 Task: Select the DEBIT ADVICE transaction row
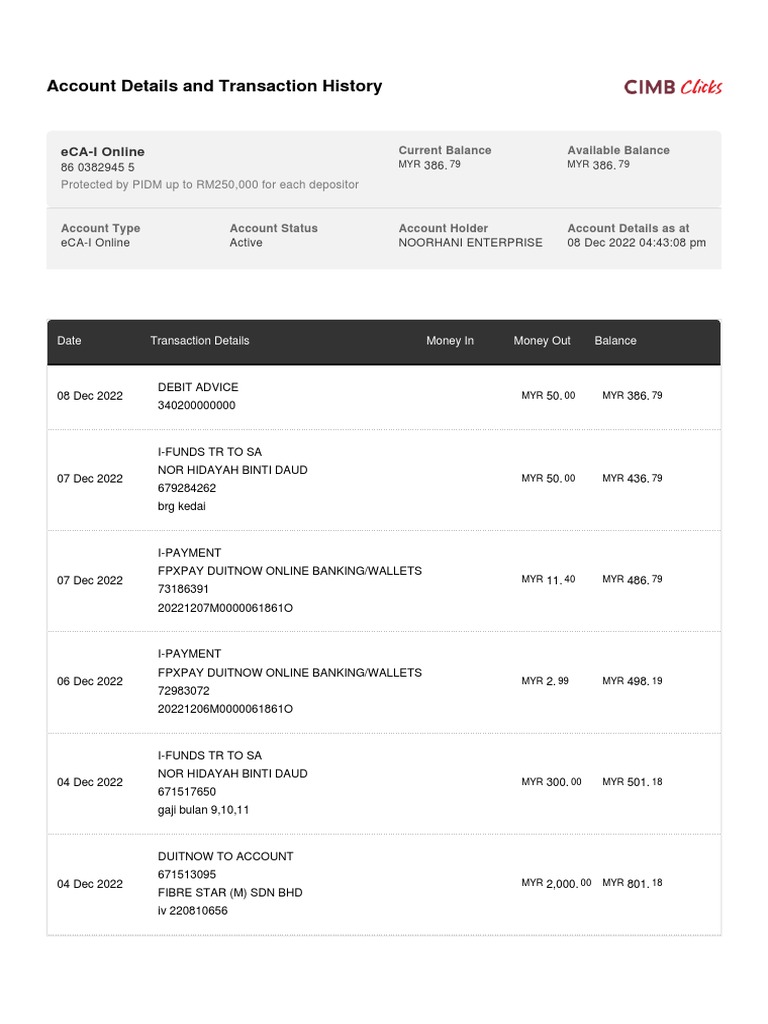(x=384, y=396)
